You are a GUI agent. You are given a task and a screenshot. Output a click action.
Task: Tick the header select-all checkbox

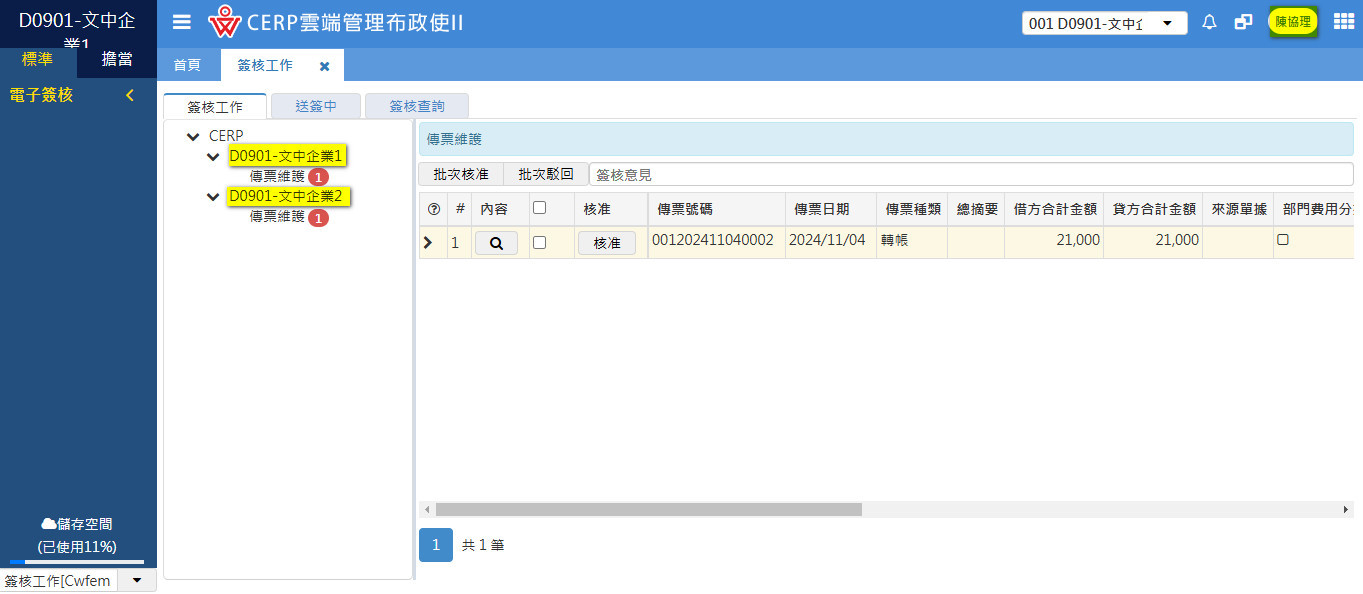point(540,208)
